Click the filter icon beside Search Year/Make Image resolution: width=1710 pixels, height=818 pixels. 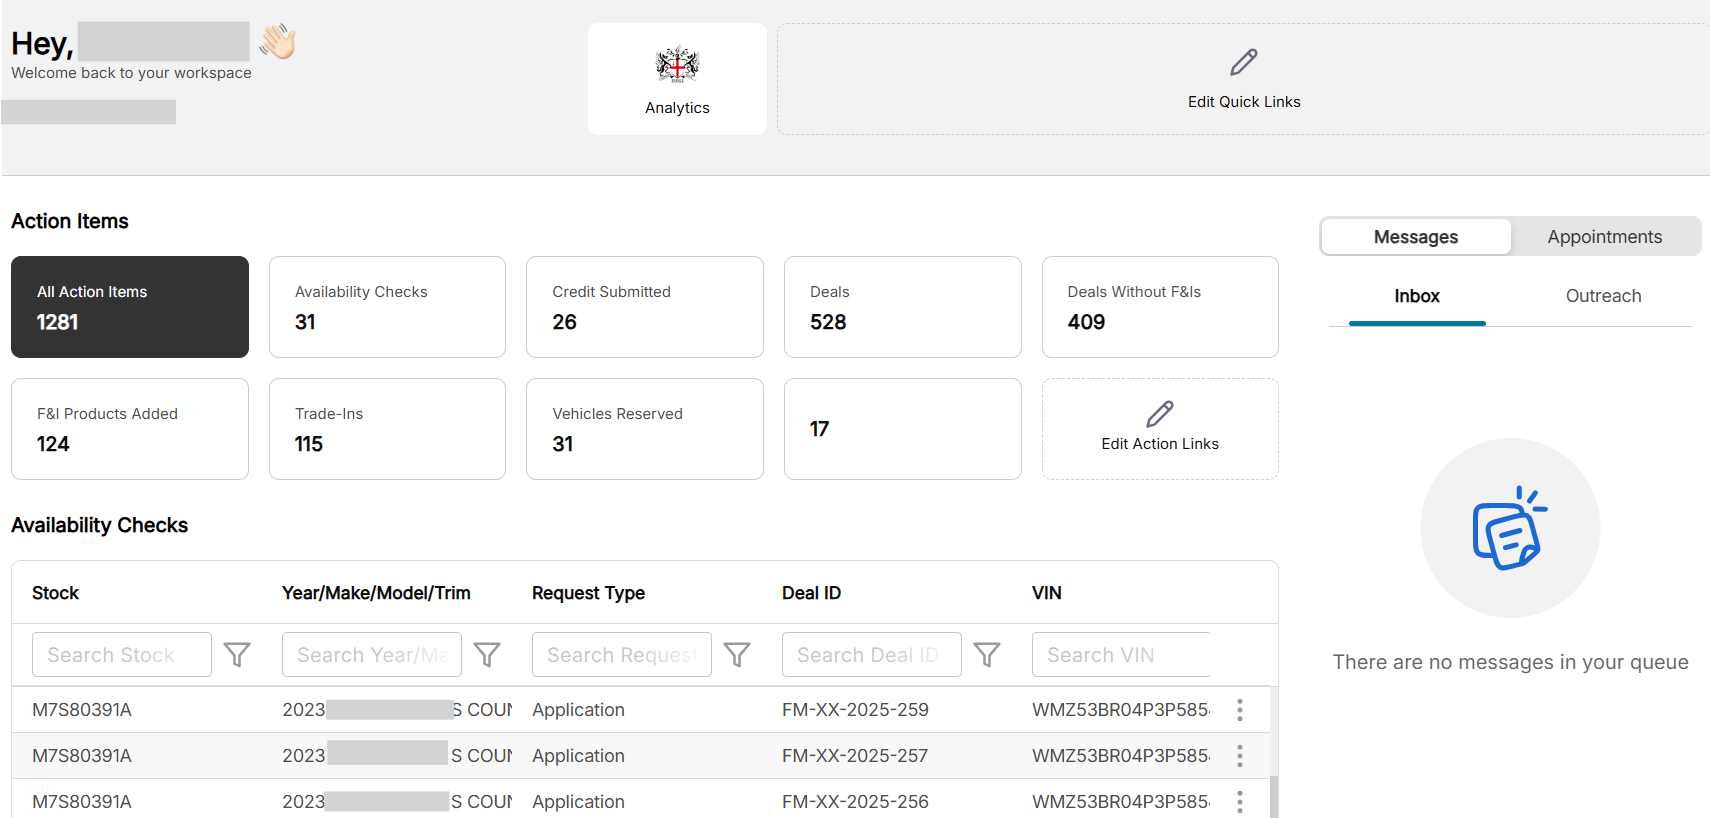487,655
